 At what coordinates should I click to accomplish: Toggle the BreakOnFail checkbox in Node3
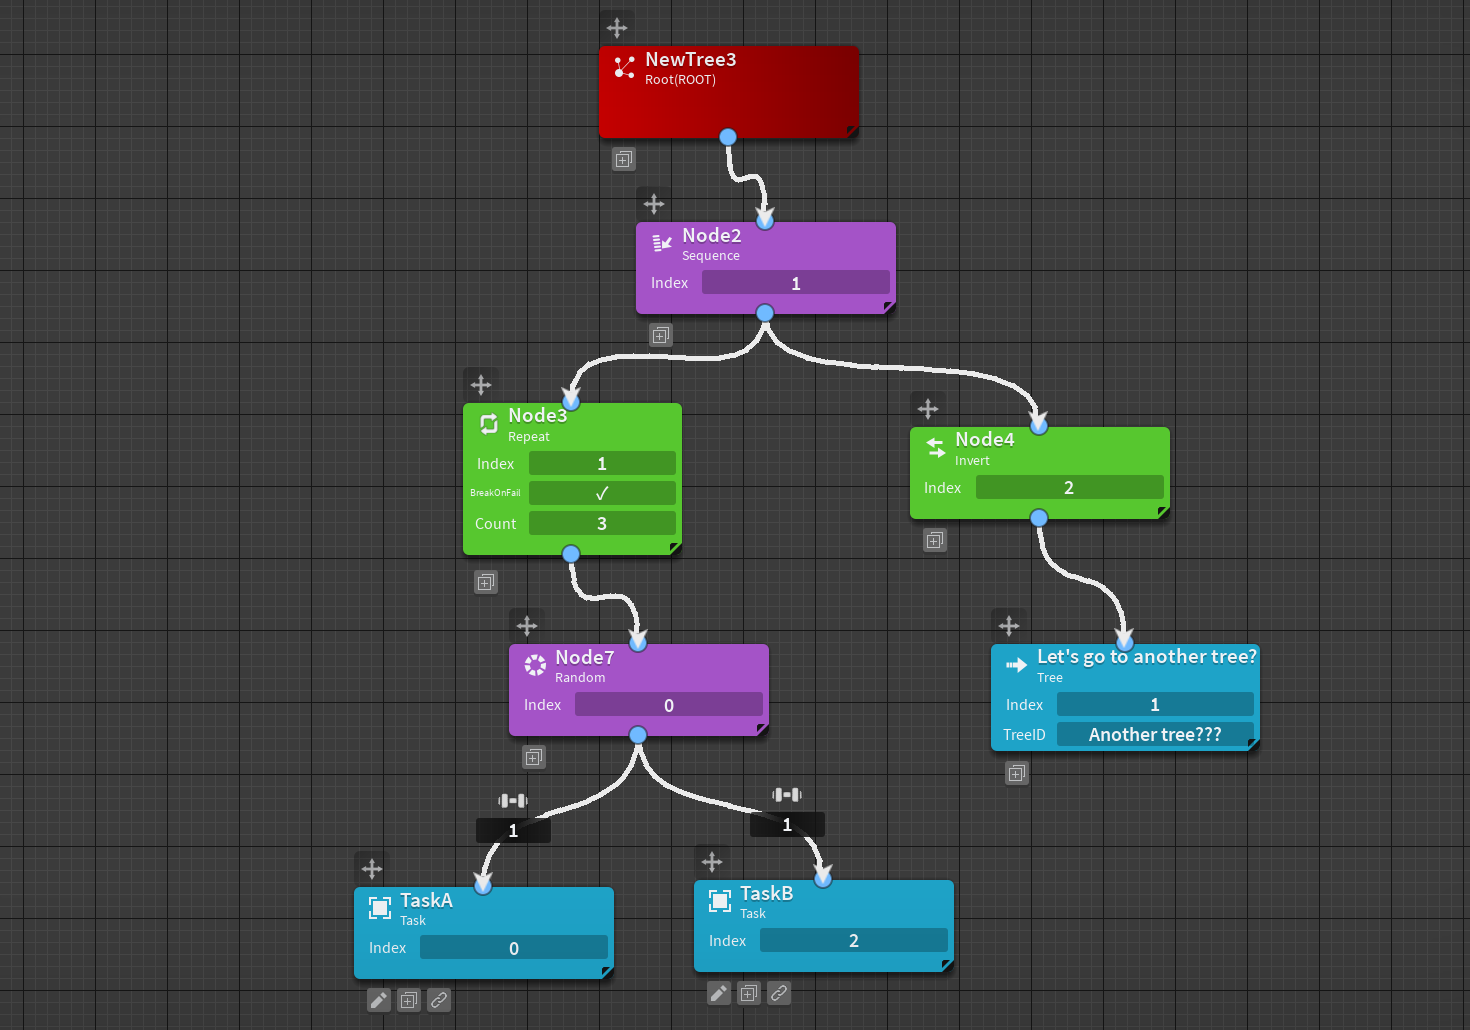pos(602,493)
